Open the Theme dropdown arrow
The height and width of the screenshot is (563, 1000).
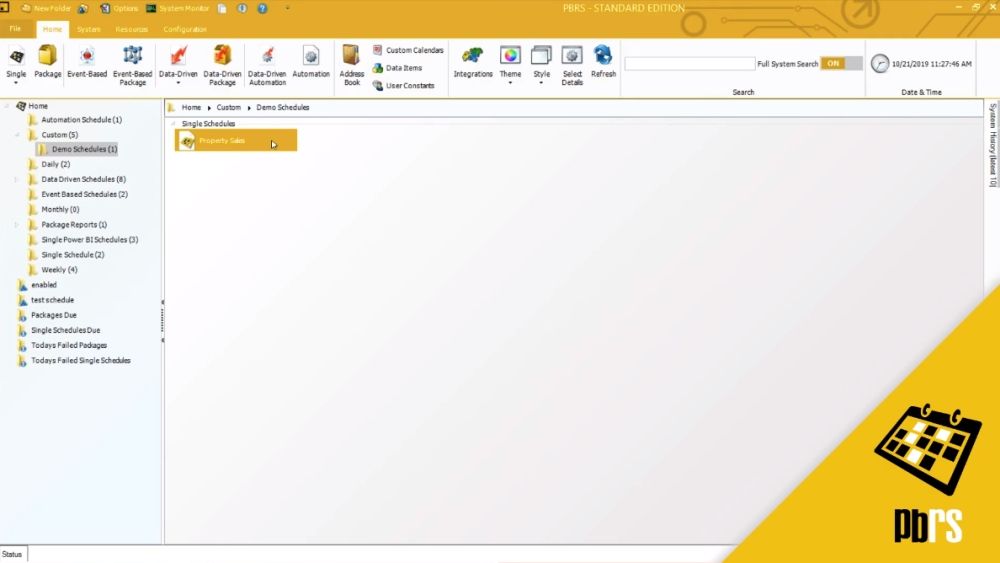coord(510,83)
